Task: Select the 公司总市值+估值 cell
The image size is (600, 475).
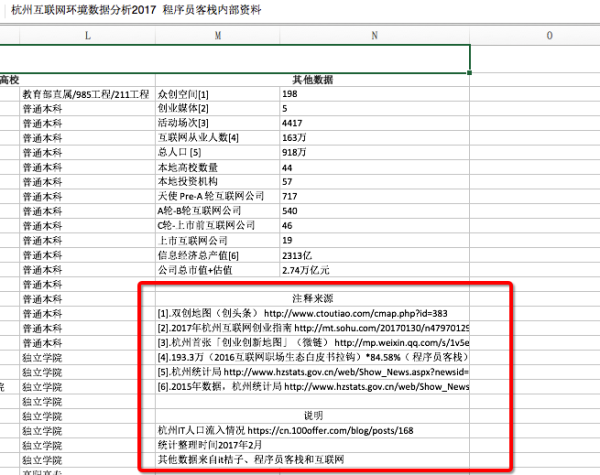Action: coord(218,270)
